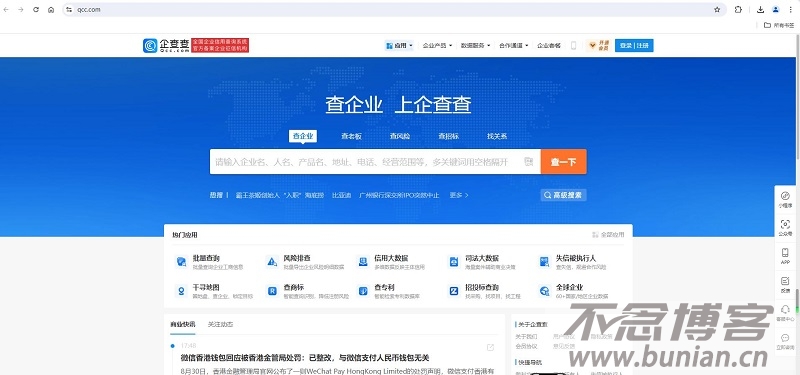Bookmark this page with the star icon
Viewport: 800px width, 375px height.
click(717, 10)
